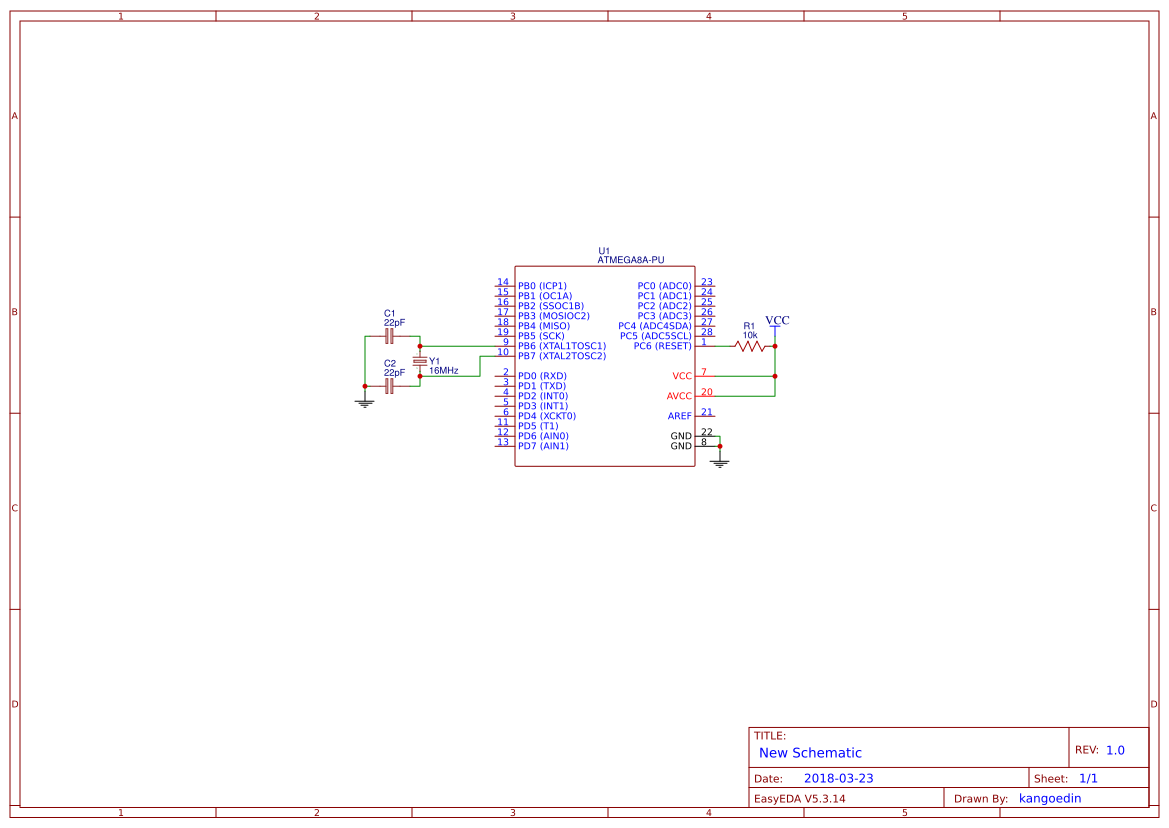Select resistor R1 10k symbol
The height and width of the screenshot is (828, 1169).
[749, 345]
